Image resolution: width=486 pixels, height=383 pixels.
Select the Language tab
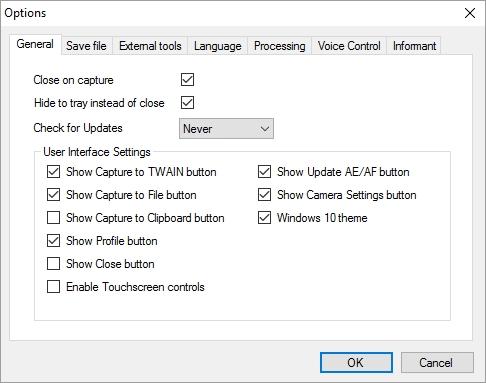point(218,46)
